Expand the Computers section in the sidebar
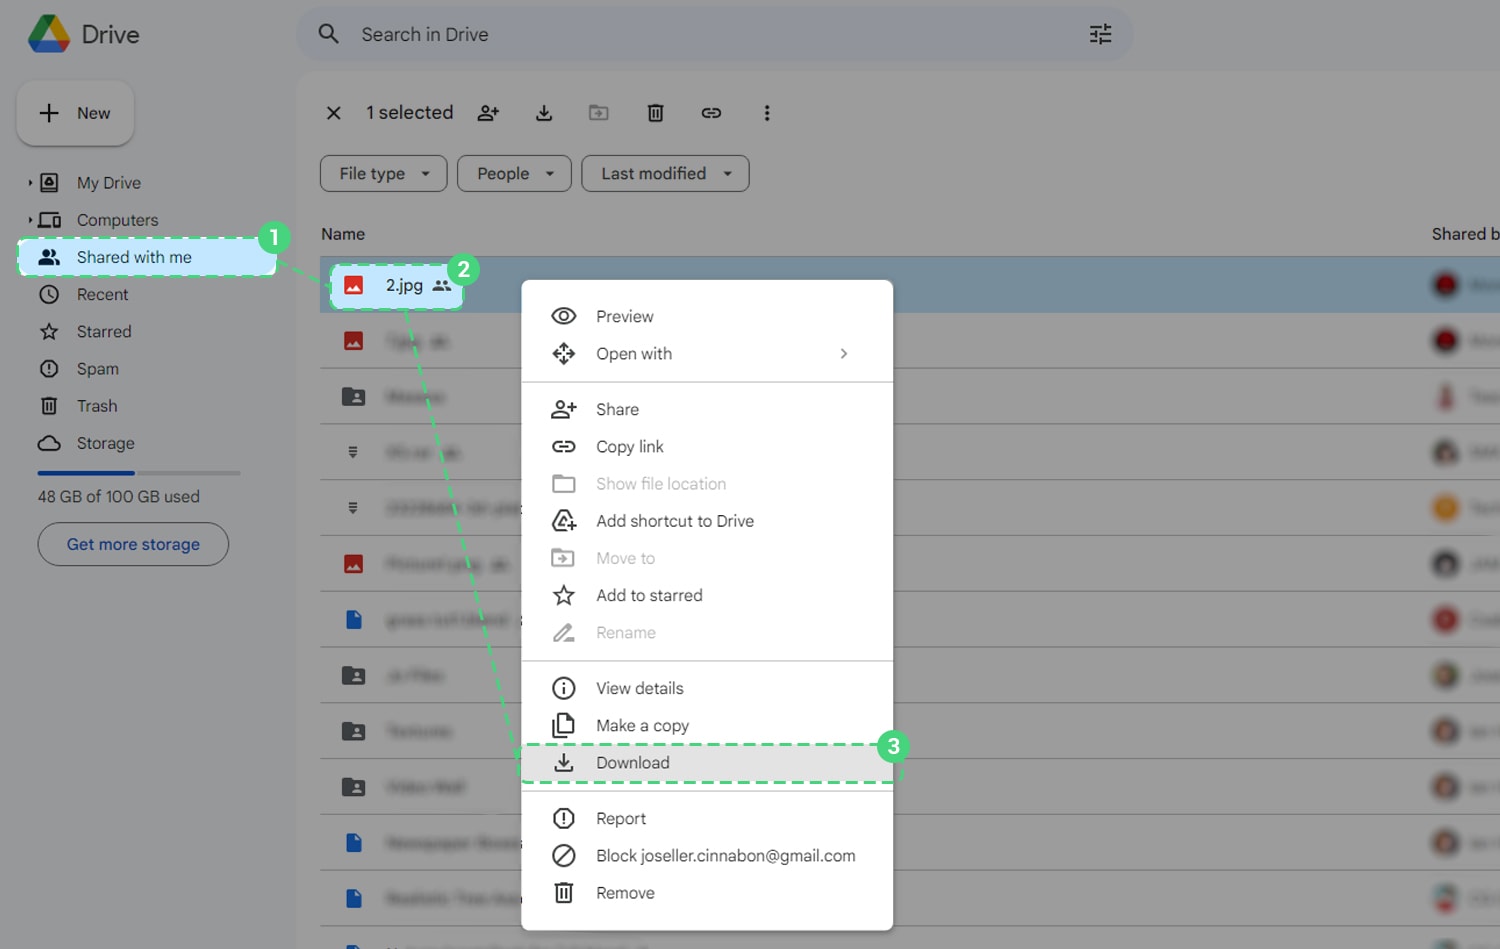This screenshot has width=1500, height=949. [x=29, y=219]
